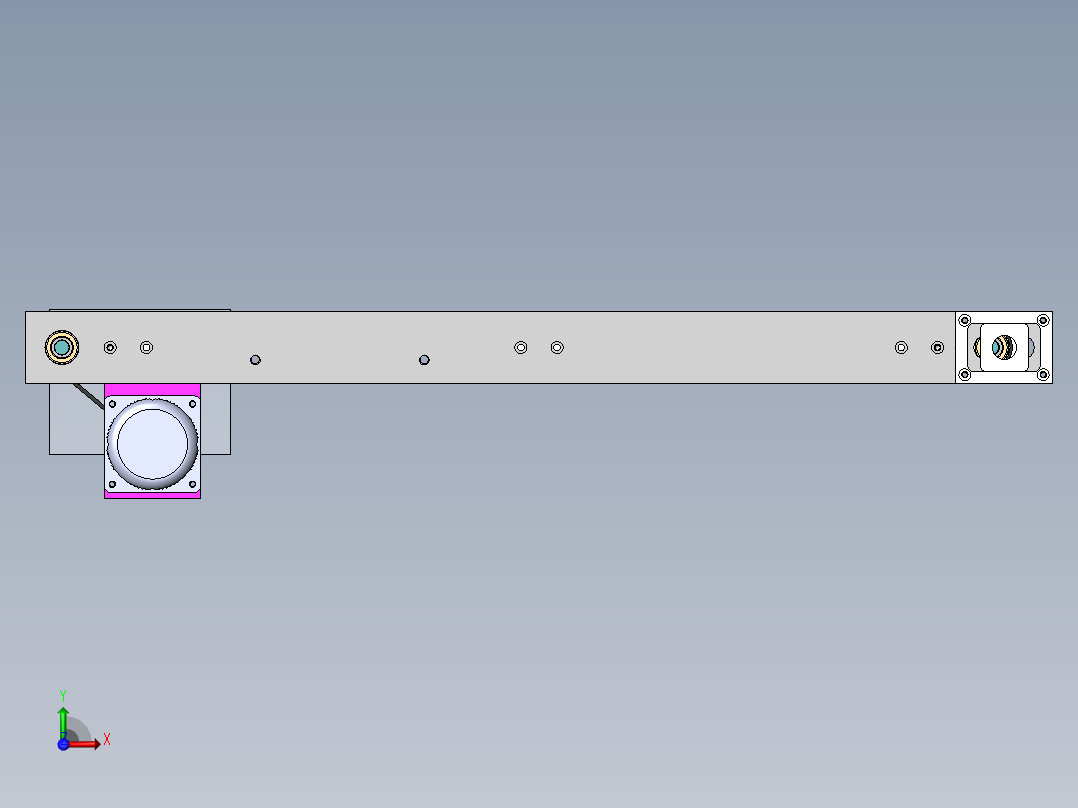Select the small dark pin nearest the motor bracket
The height and width of the screenshot is (808, 1078).
coord(255,360)
